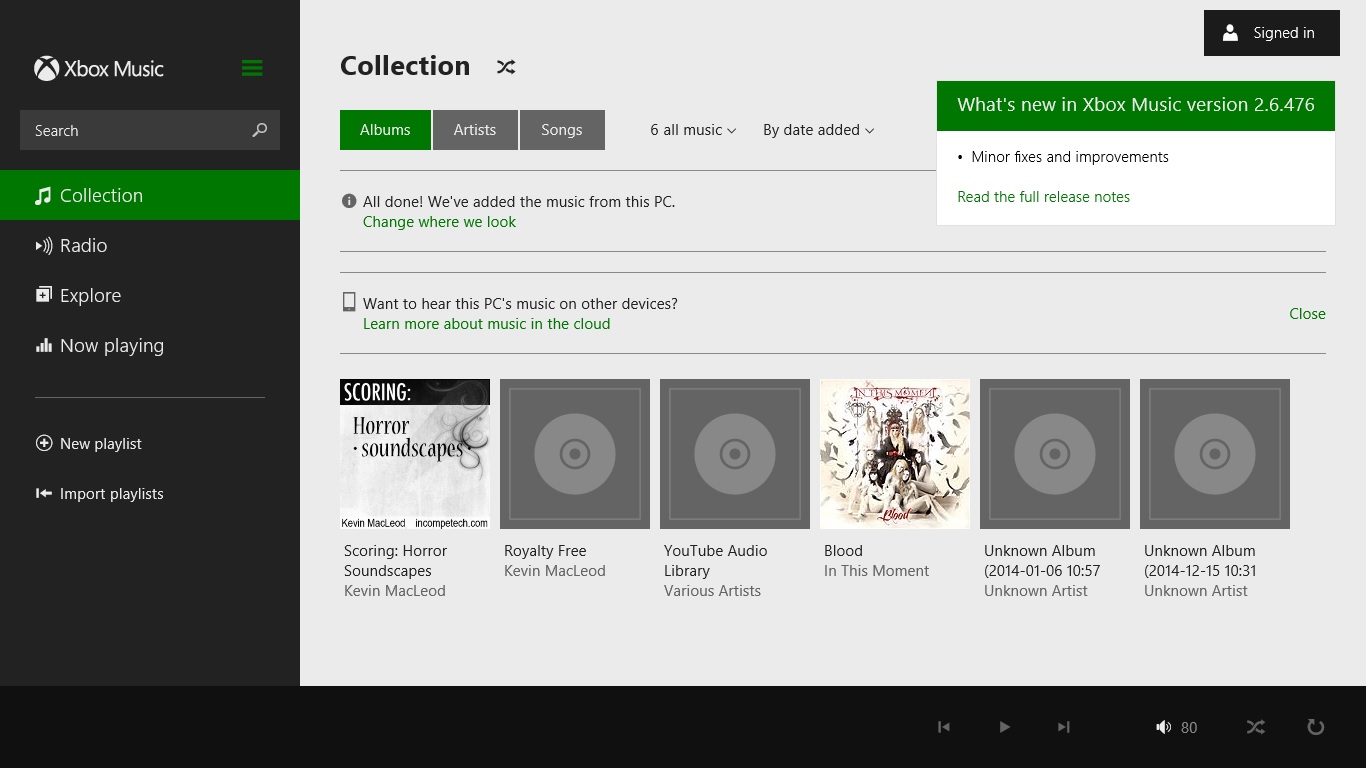Switch to Artists tab
1366x768 pixels.
(x=475, y=130)
